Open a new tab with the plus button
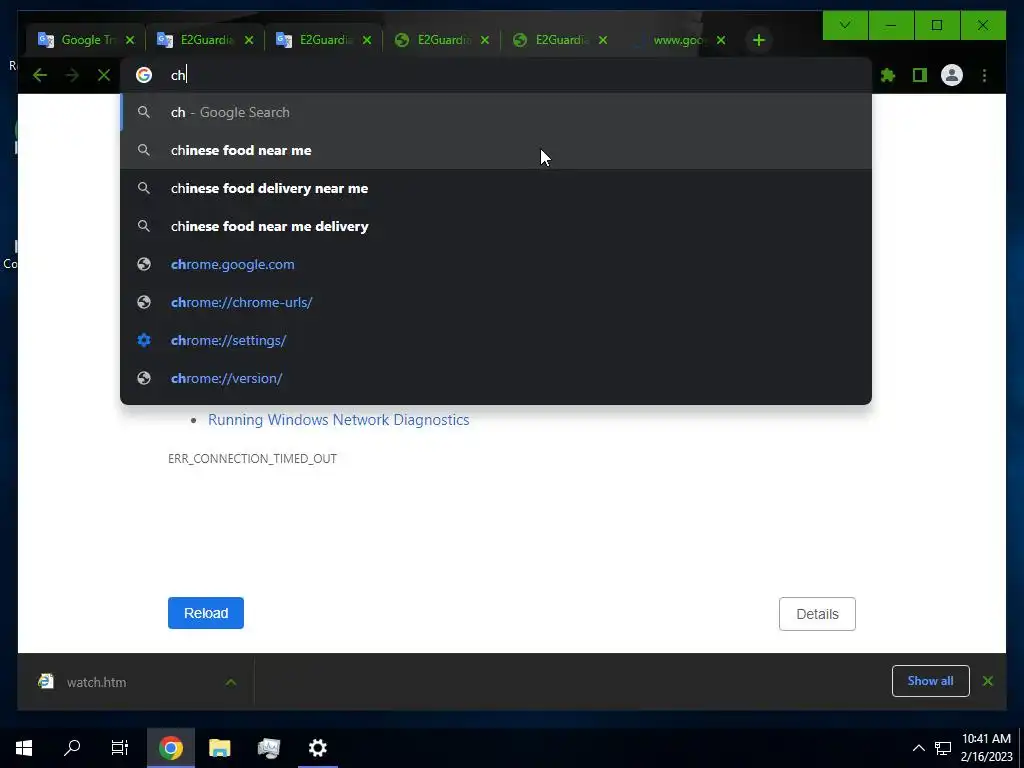This screenshot has height=768, width=1024. 758,40
